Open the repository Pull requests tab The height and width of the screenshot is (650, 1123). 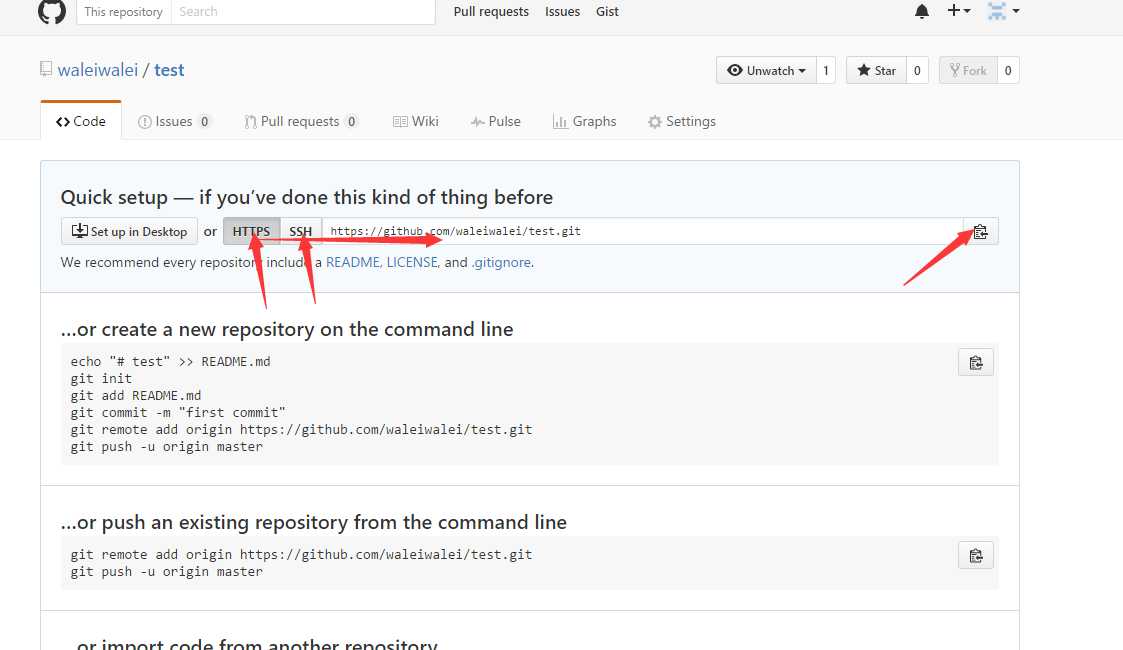[x=301, y=121]
